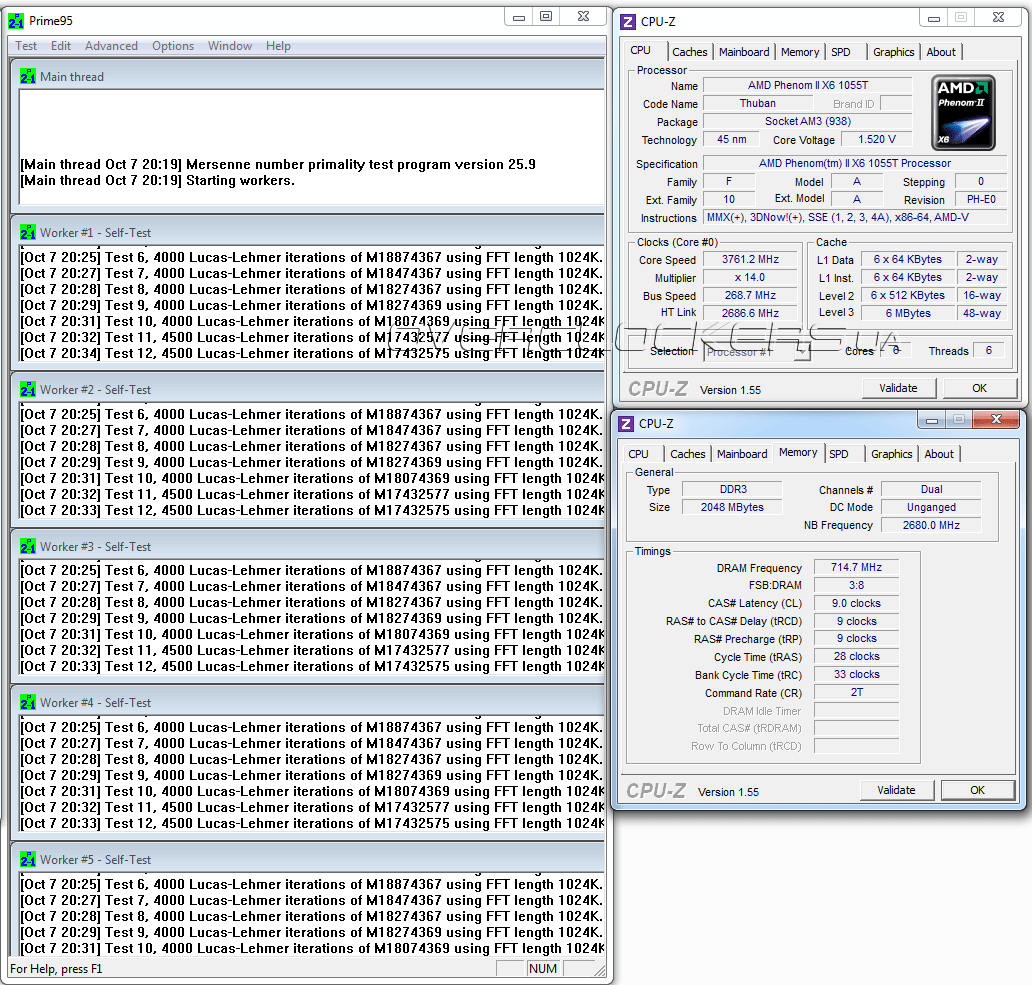Switch to Caches tab in top CPU-Z
The width and height of the screenshot is (1032, 985).
[x=690, y=52]
